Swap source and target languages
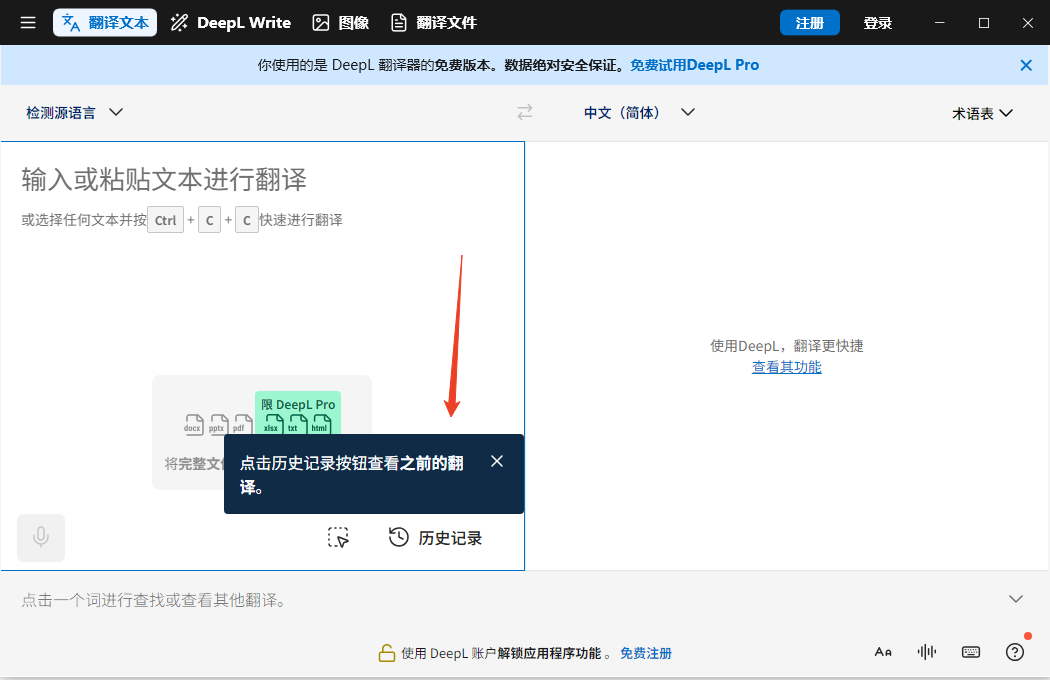 (525, 112)
